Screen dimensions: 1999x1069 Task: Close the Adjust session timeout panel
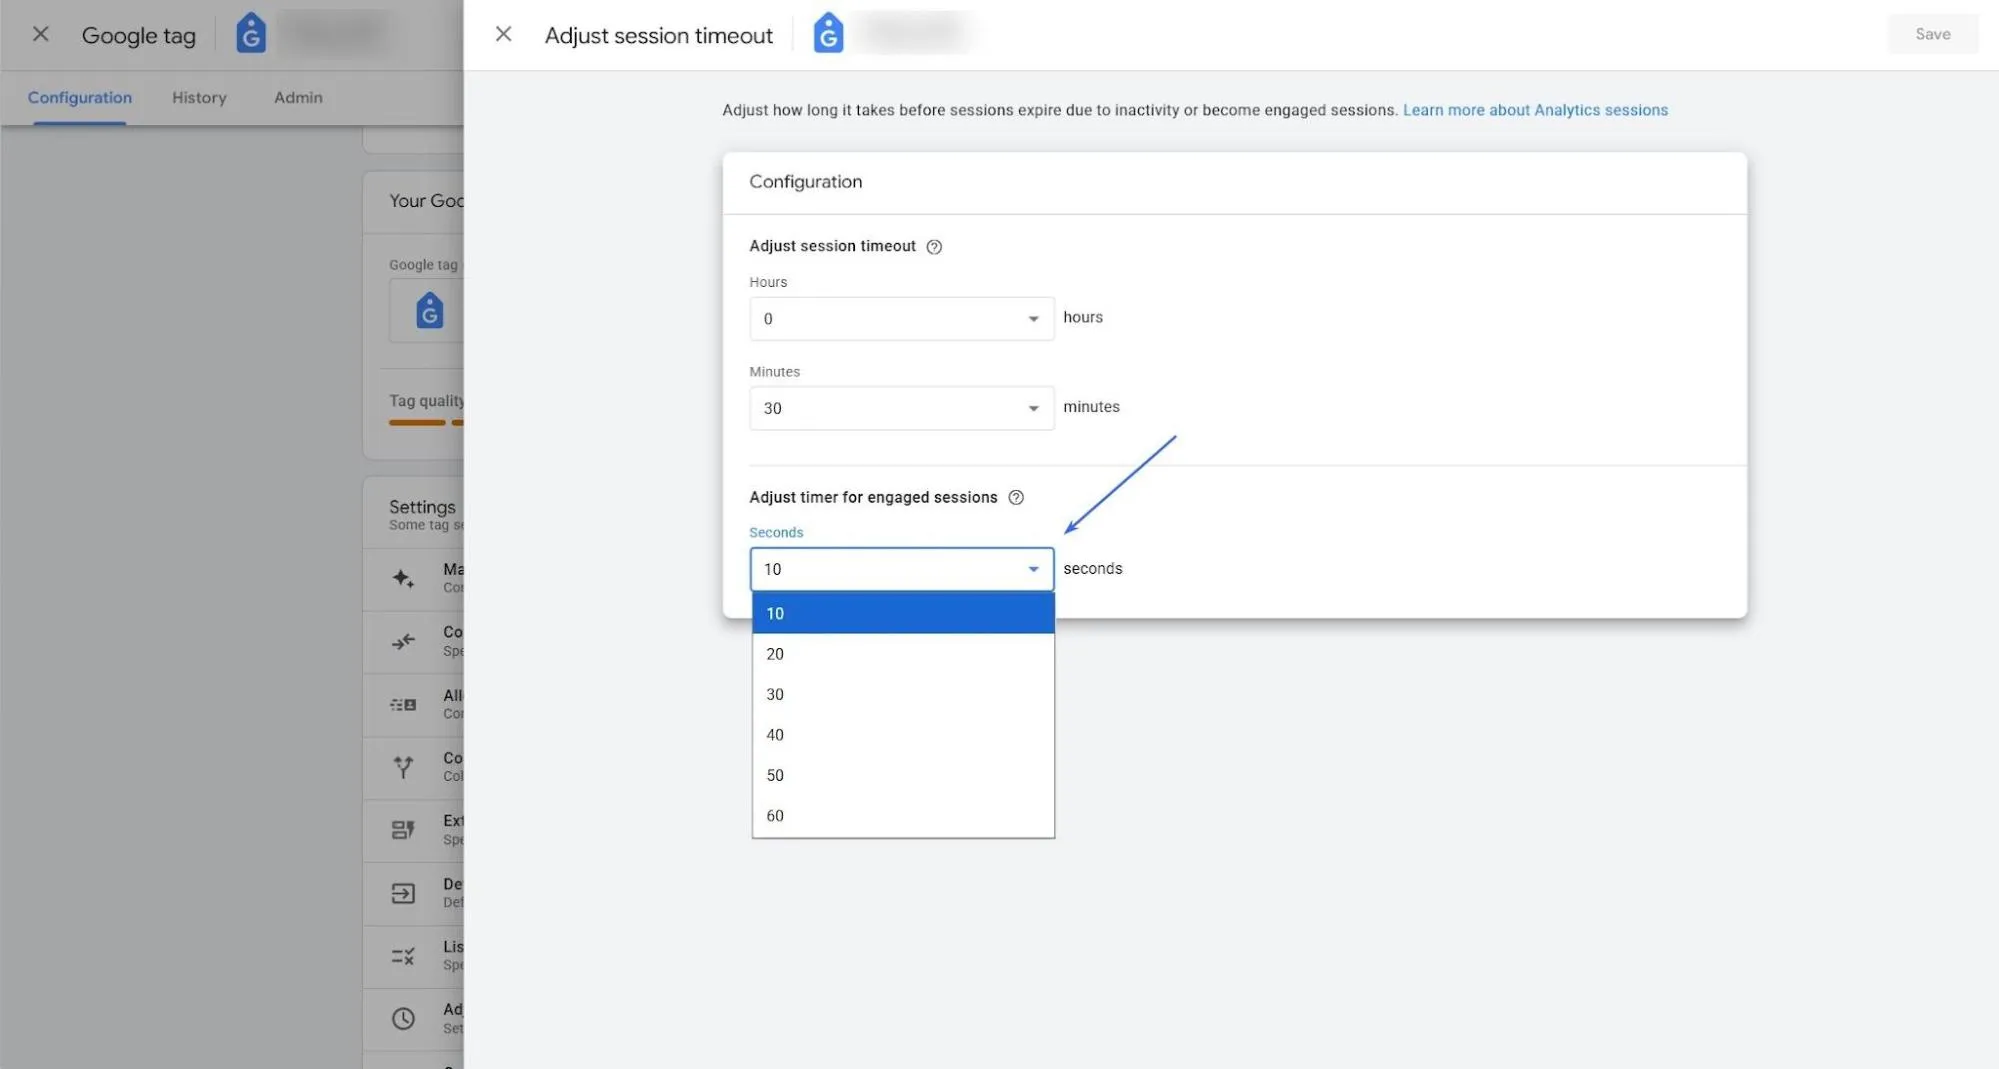503,34
